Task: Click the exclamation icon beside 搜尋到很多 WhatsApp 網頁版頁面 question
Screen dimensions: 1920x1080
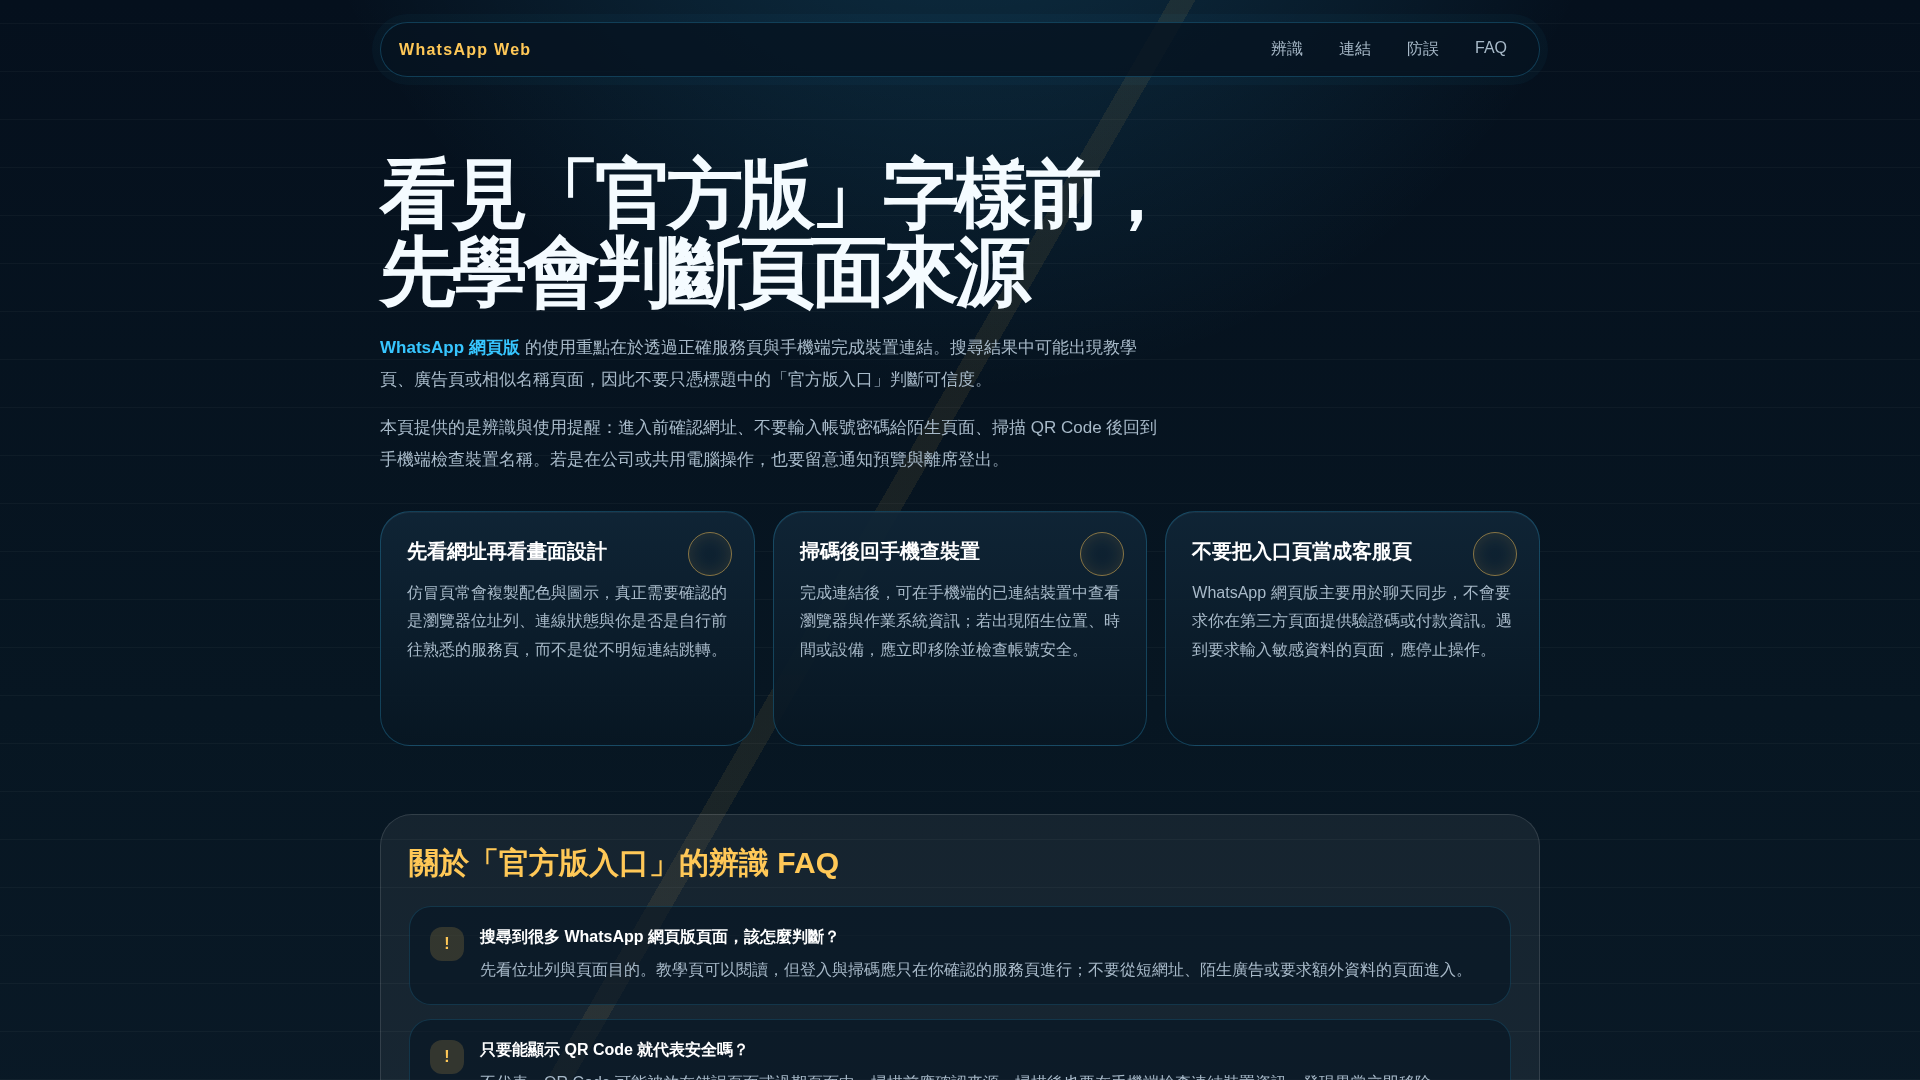Action: pyautogui.click(x=447, y=944)
